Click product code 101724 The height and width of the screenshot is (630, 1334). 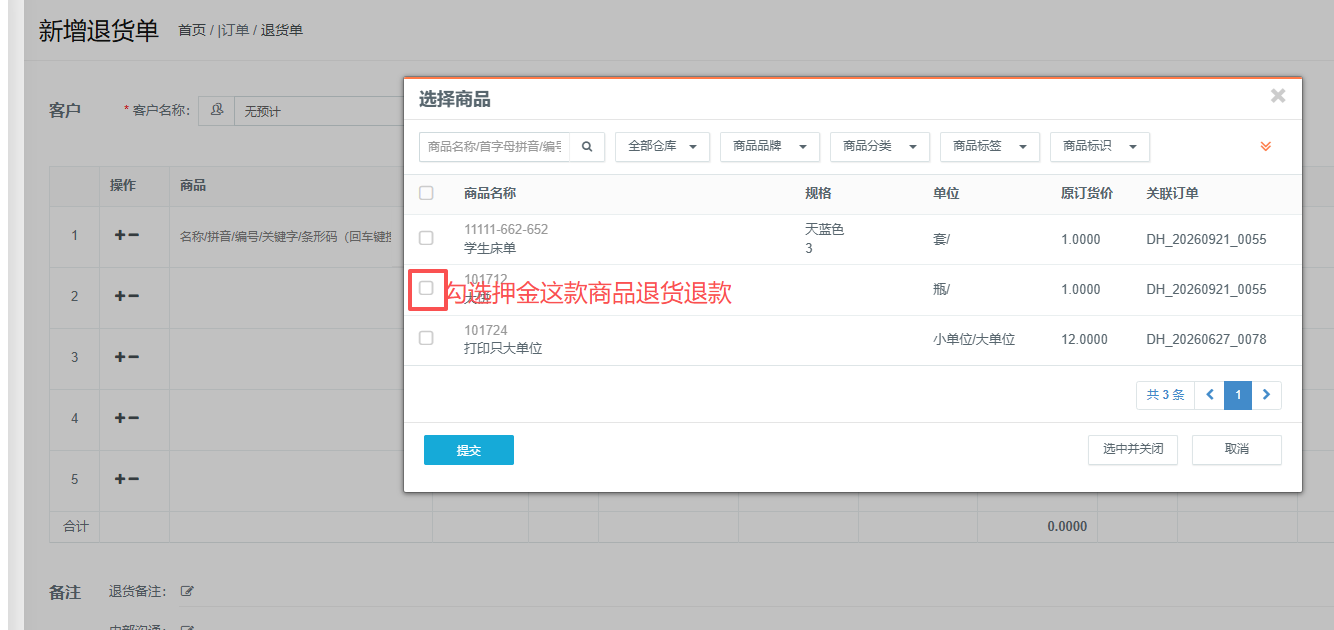pos(486,330)
